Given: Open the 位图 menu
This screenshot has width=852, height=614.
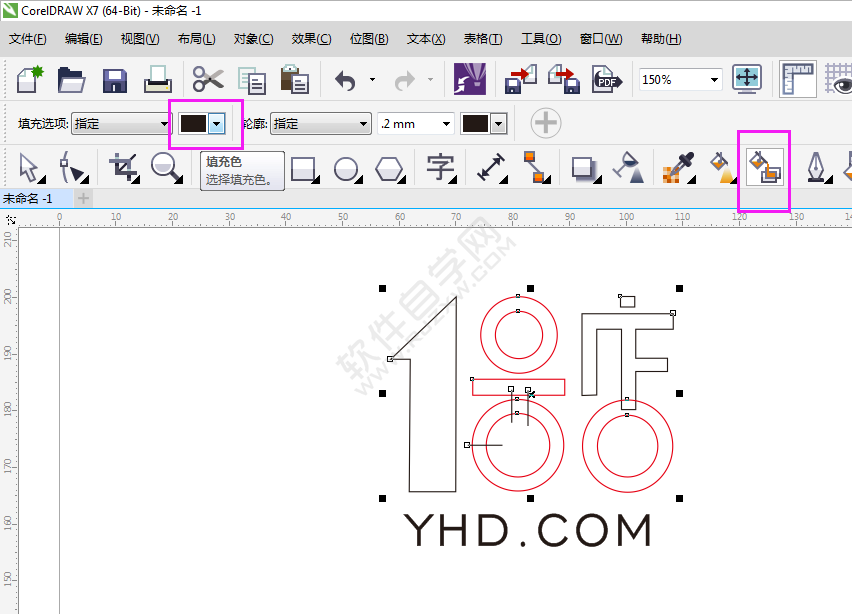Looking at the screenshot, I should click(x=369, y=38).
